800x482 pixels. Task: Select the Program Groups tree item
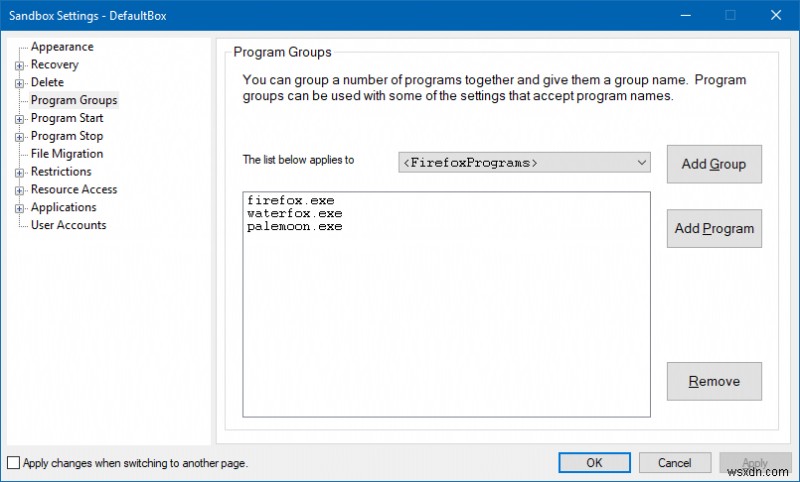(74, 100)
